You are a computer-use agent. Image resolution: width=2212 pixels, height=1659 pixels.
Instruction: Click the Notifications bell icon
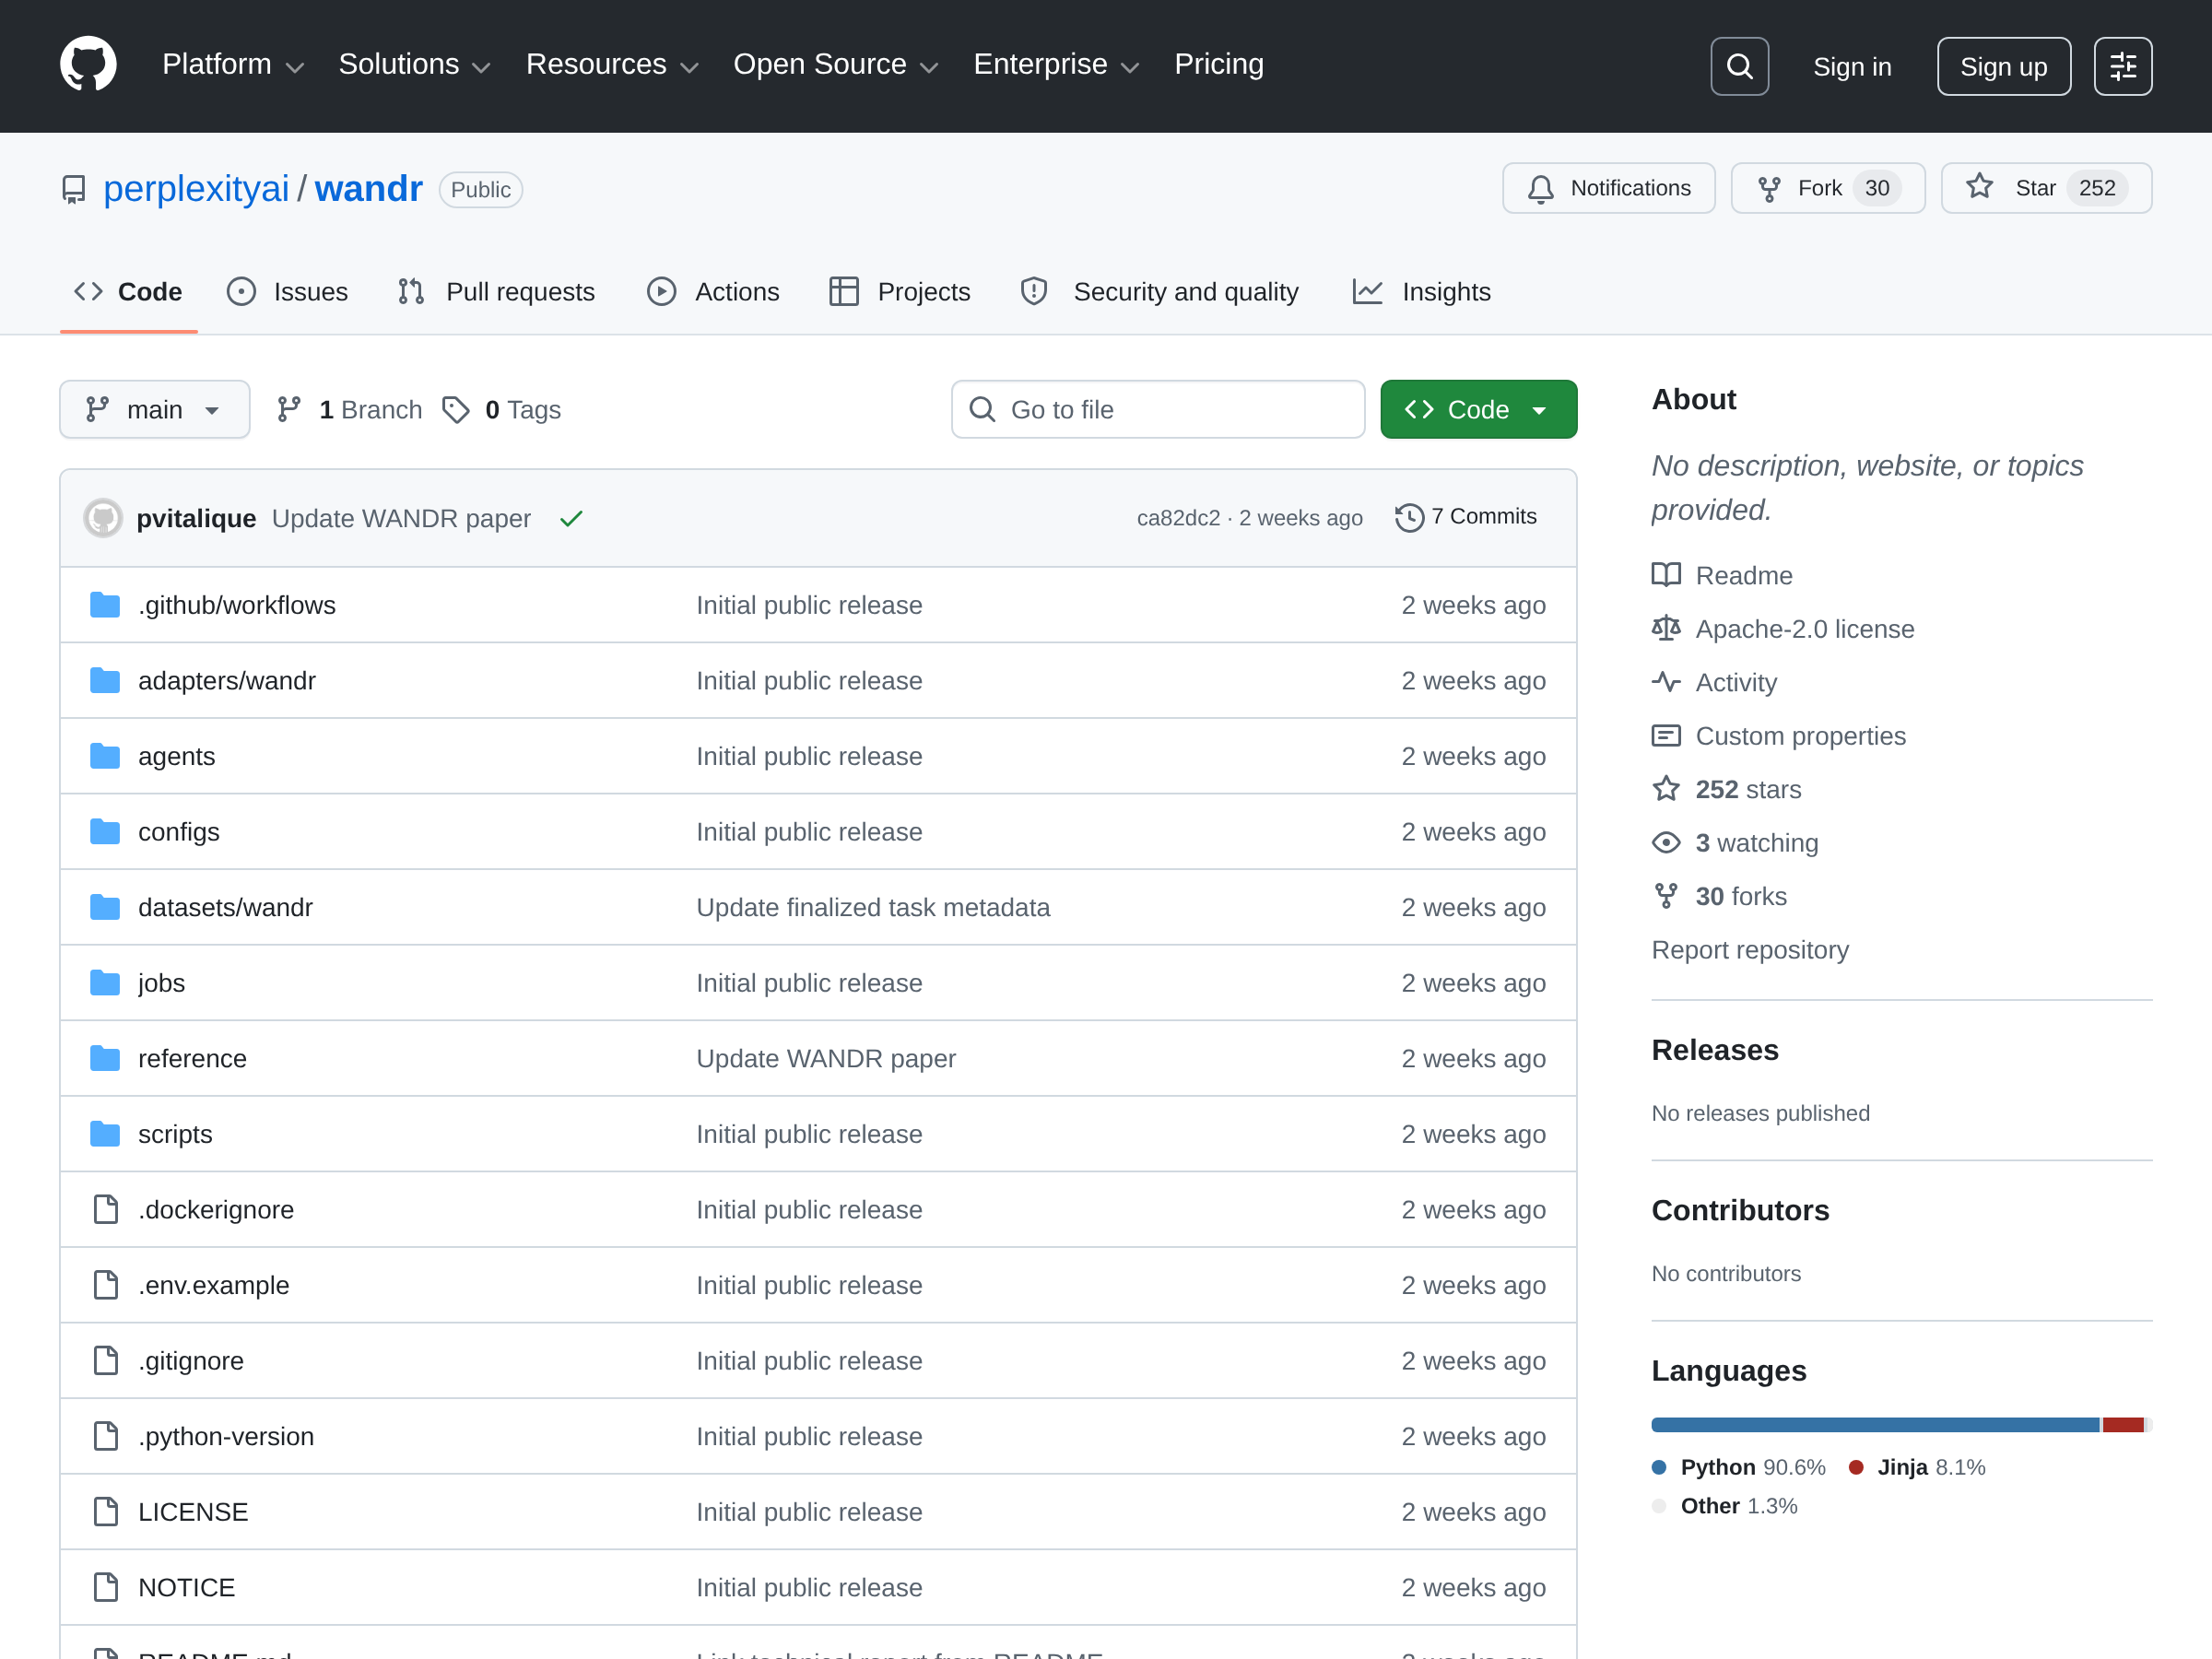[1541, 189]
